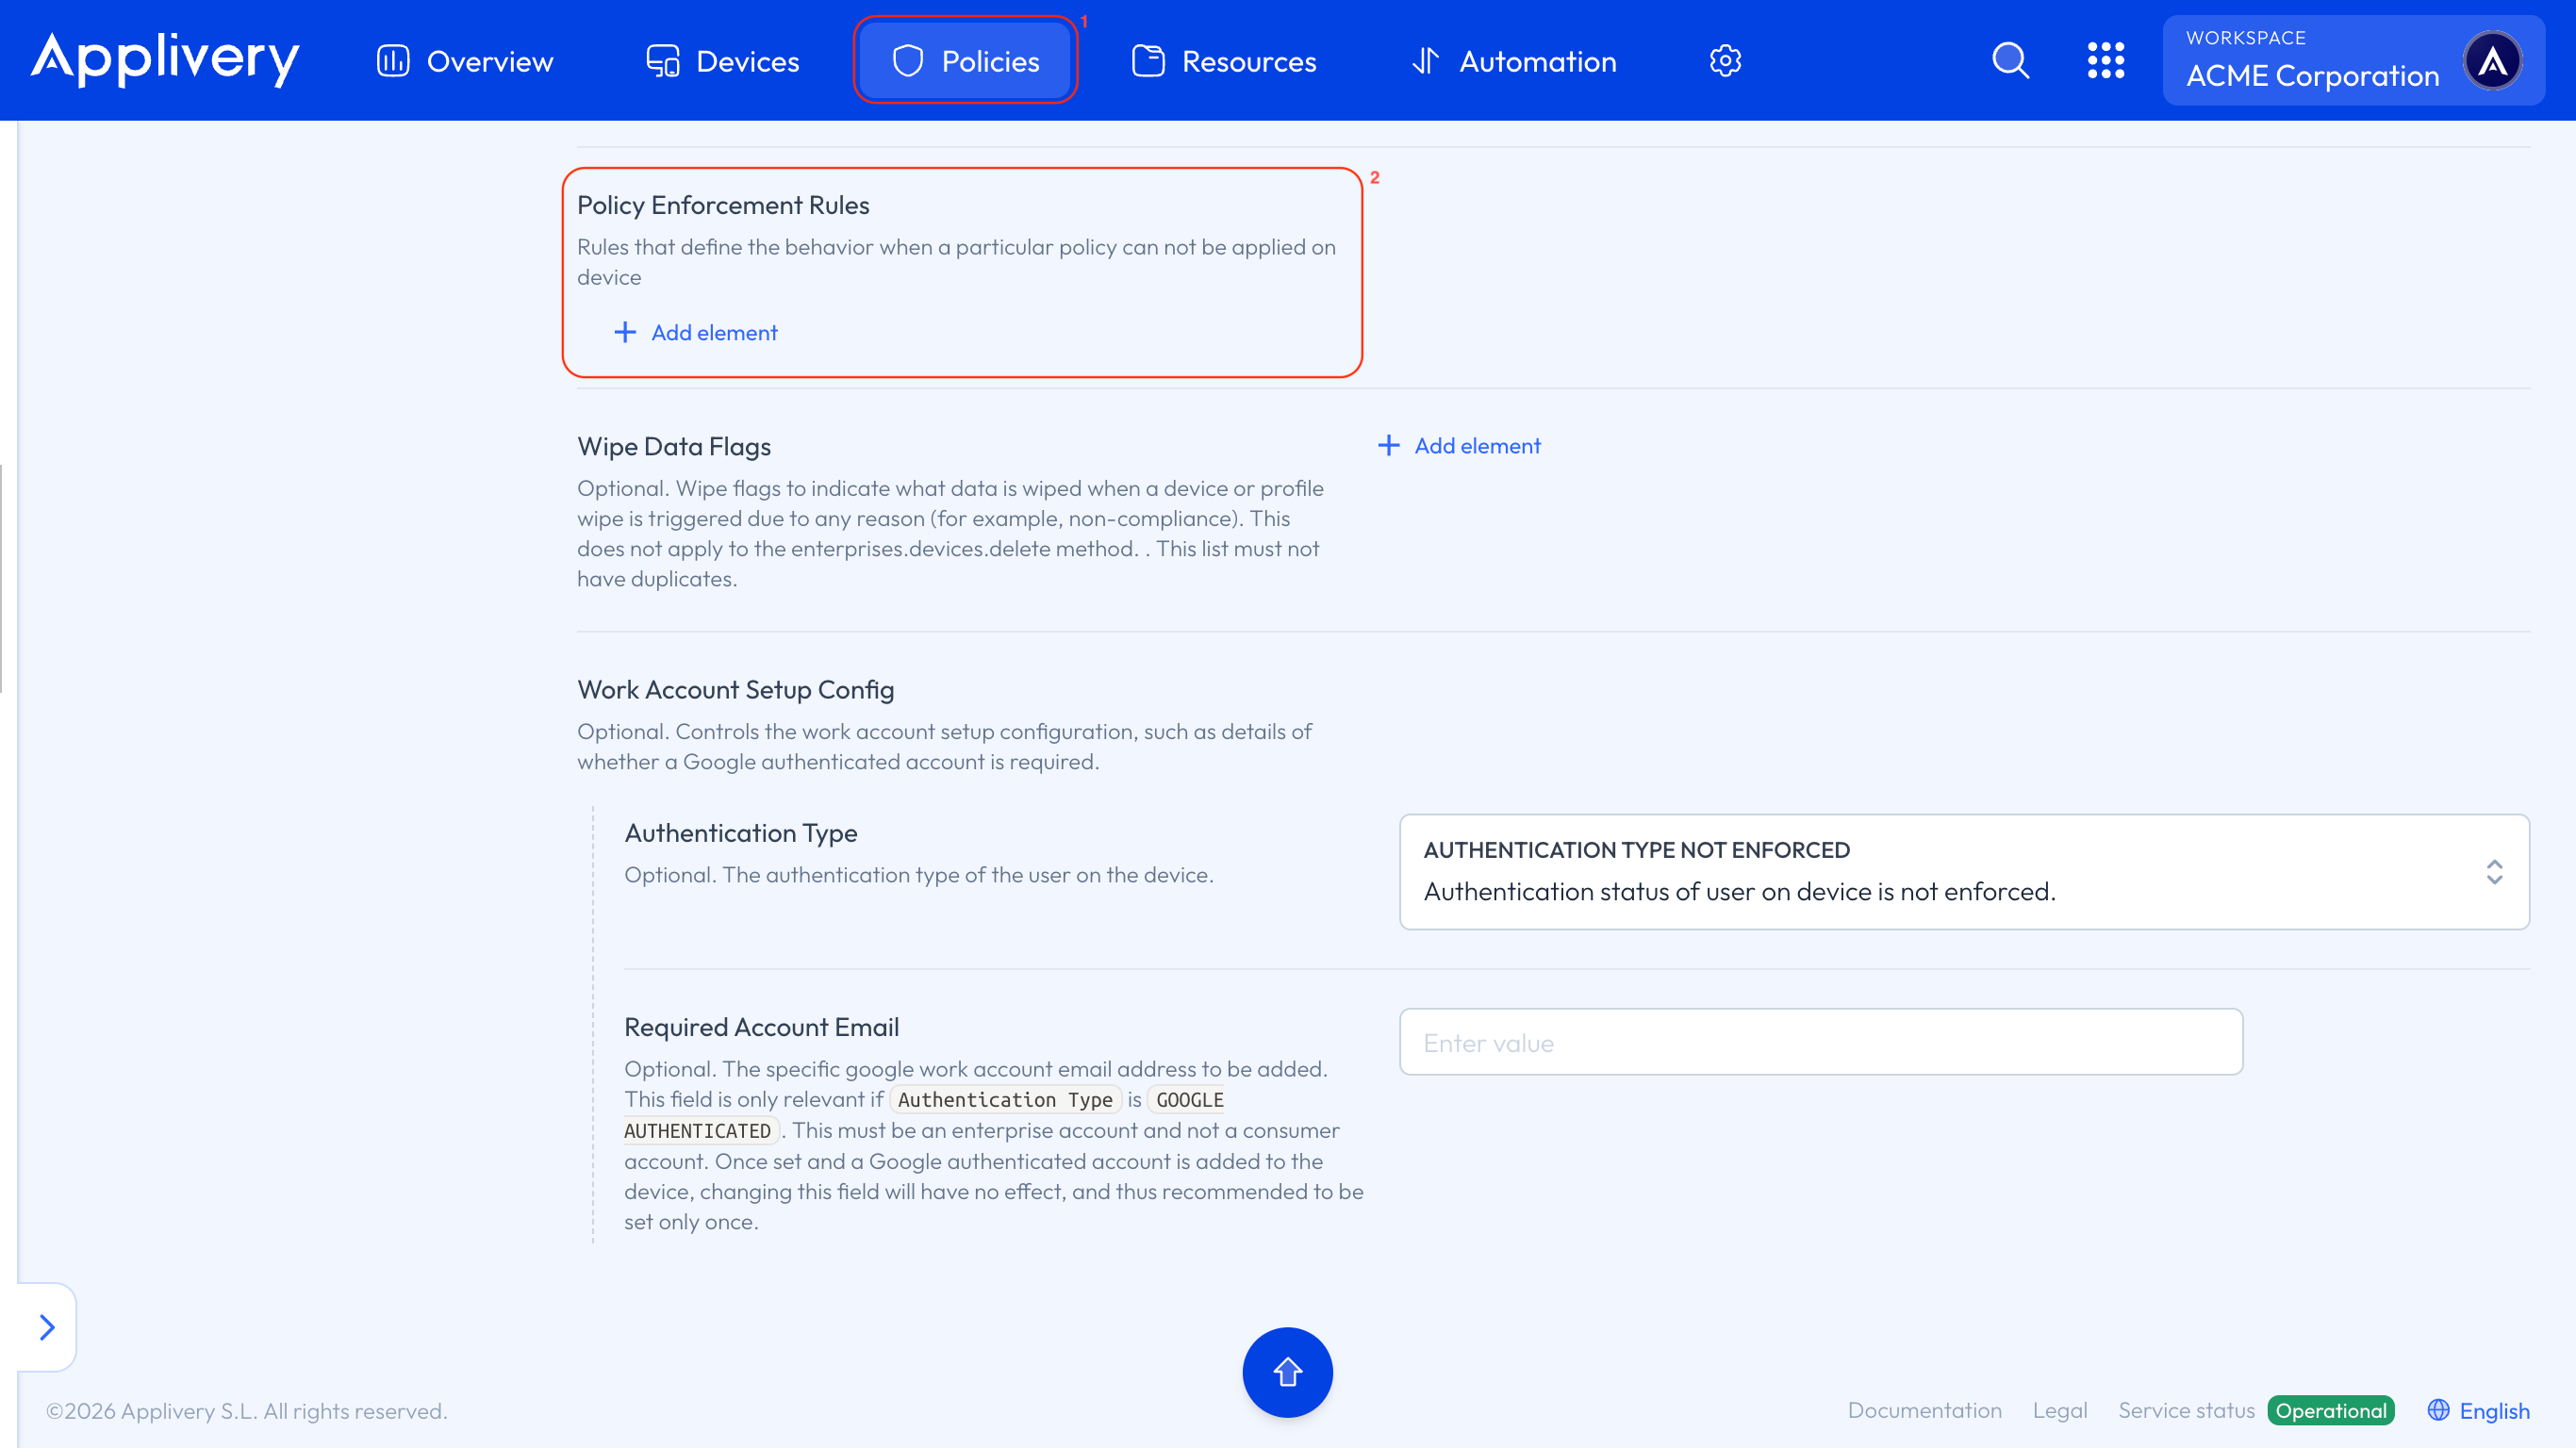Open the Documentation footer link
This screenshot has width=2576, height=1448.
(1924, 1410)
